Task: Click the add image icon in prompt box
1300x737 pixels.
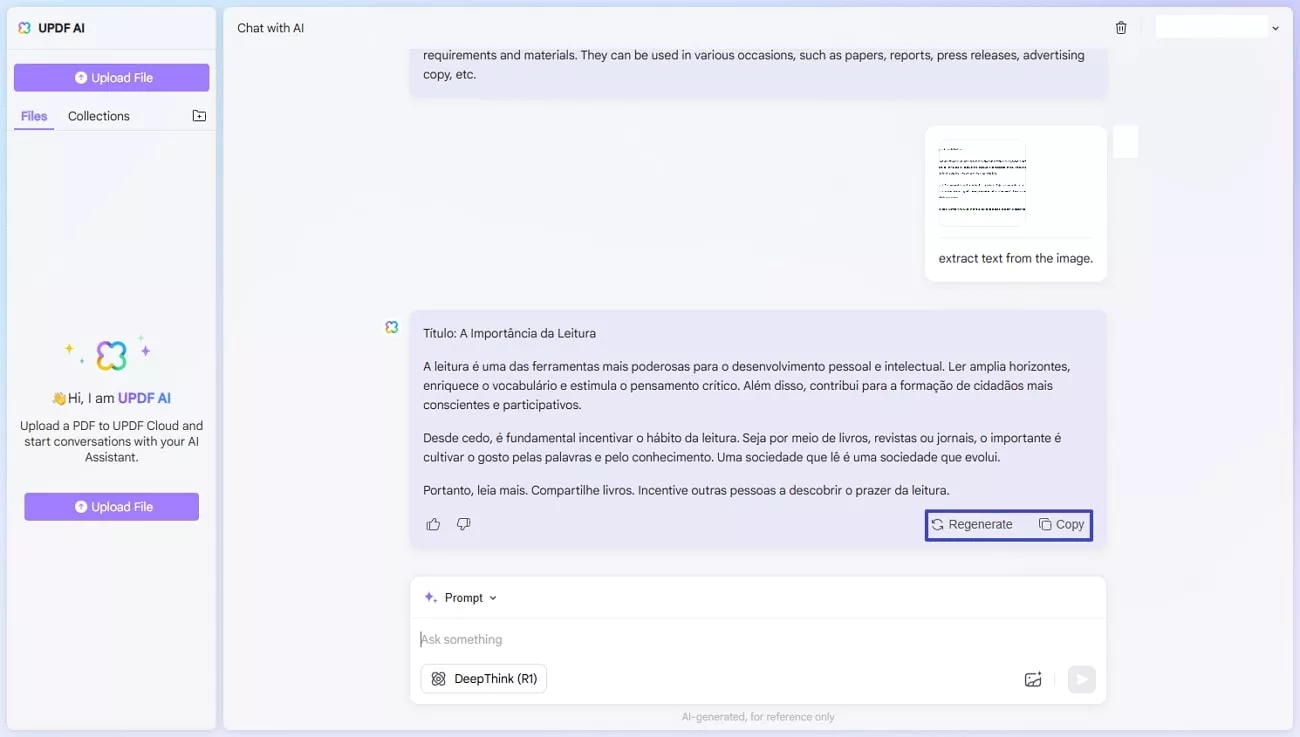Action: pyautogui.click(x=1033, y=680)
